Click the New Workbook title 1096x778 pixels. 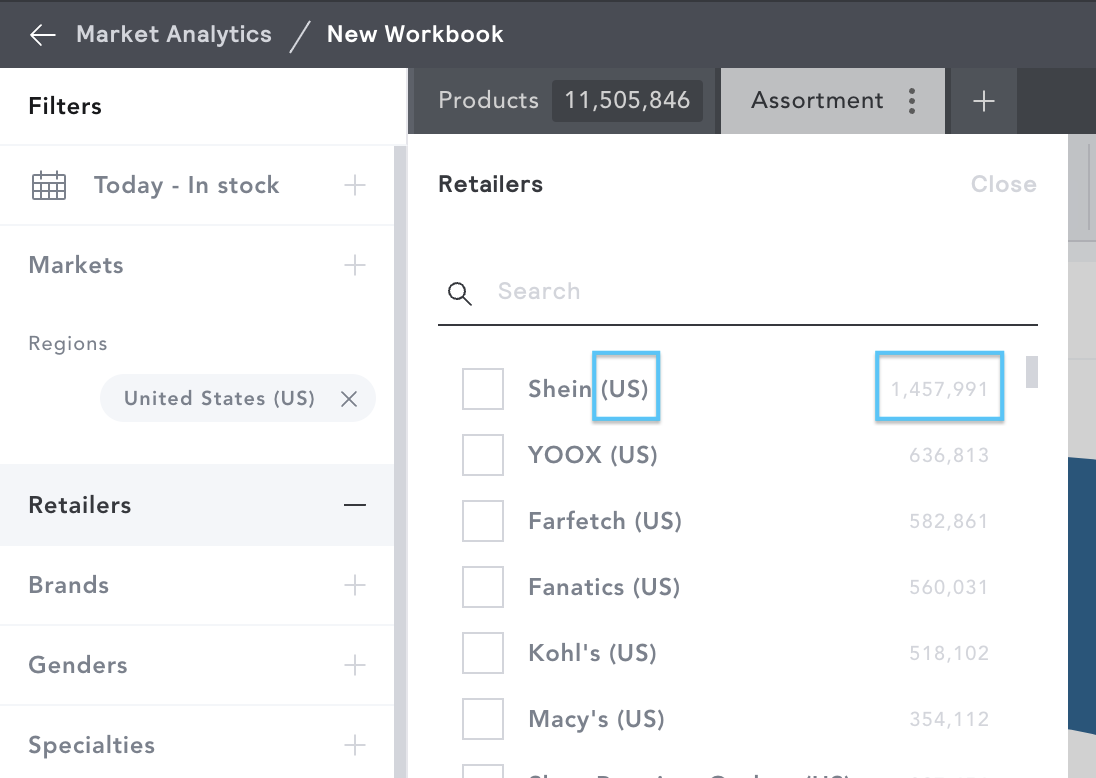[x=415, y=34]
